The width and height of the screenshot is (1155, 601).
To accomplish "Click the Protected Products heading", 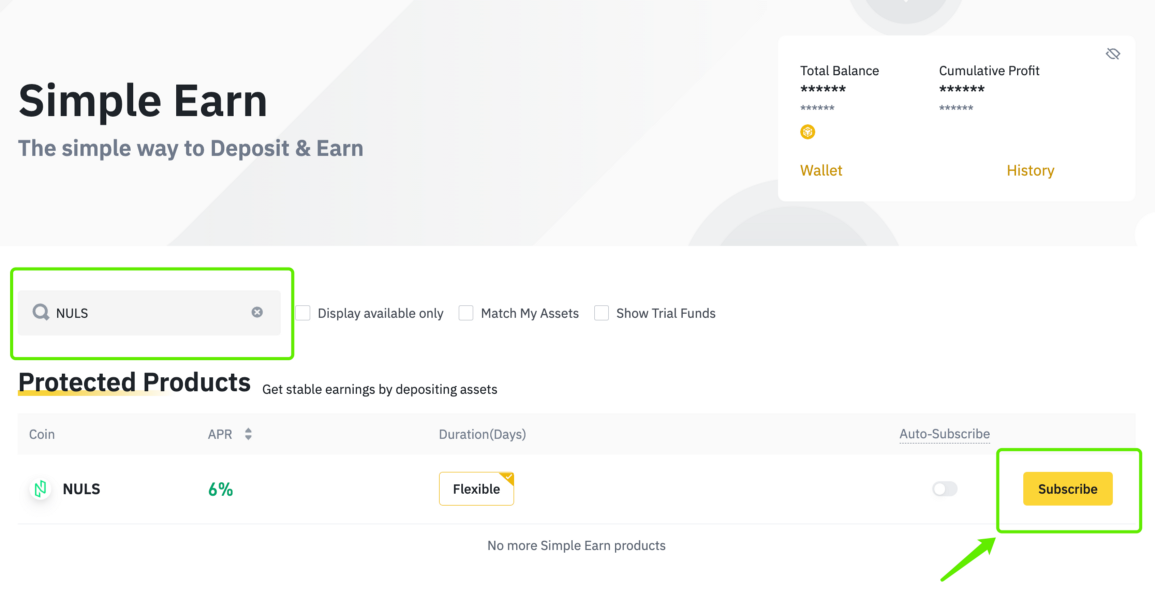I will pyautogui.click(x=134, y=382).
